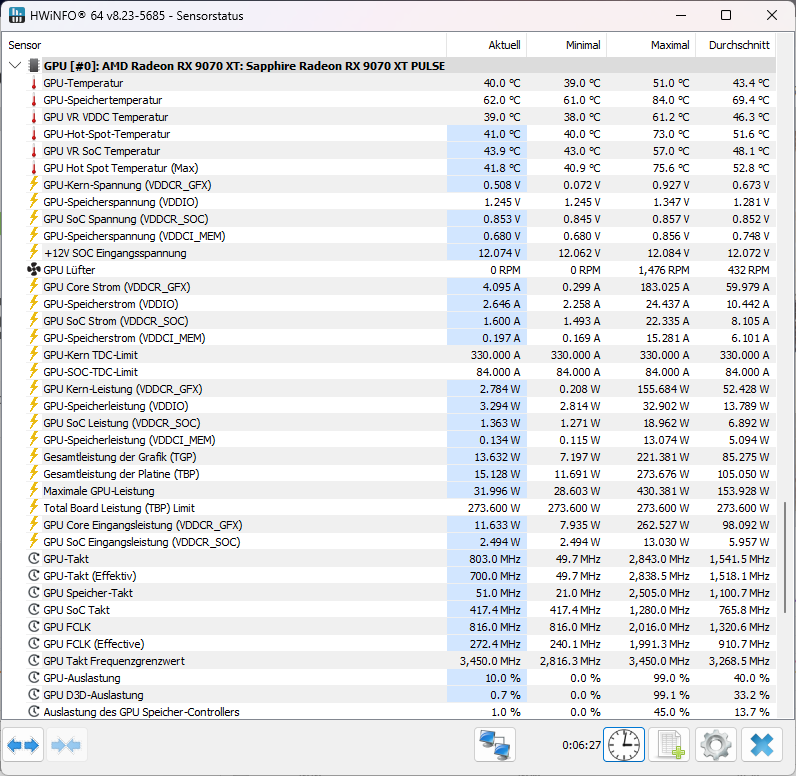Select the GPU-Speicherspannung (VDDIO) row
Viewport: 796px width, 776px height.
[x=401, y=202]
